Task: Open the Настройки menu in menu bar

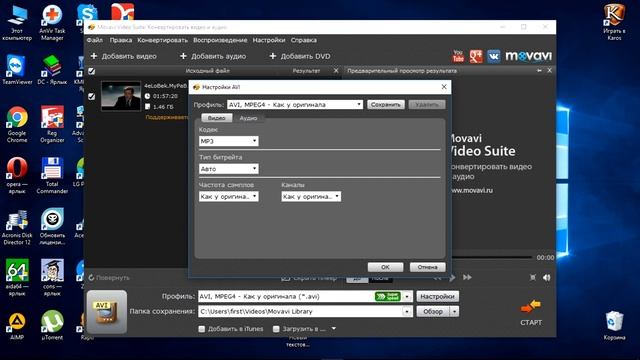Action: click(x=269, y=40)
